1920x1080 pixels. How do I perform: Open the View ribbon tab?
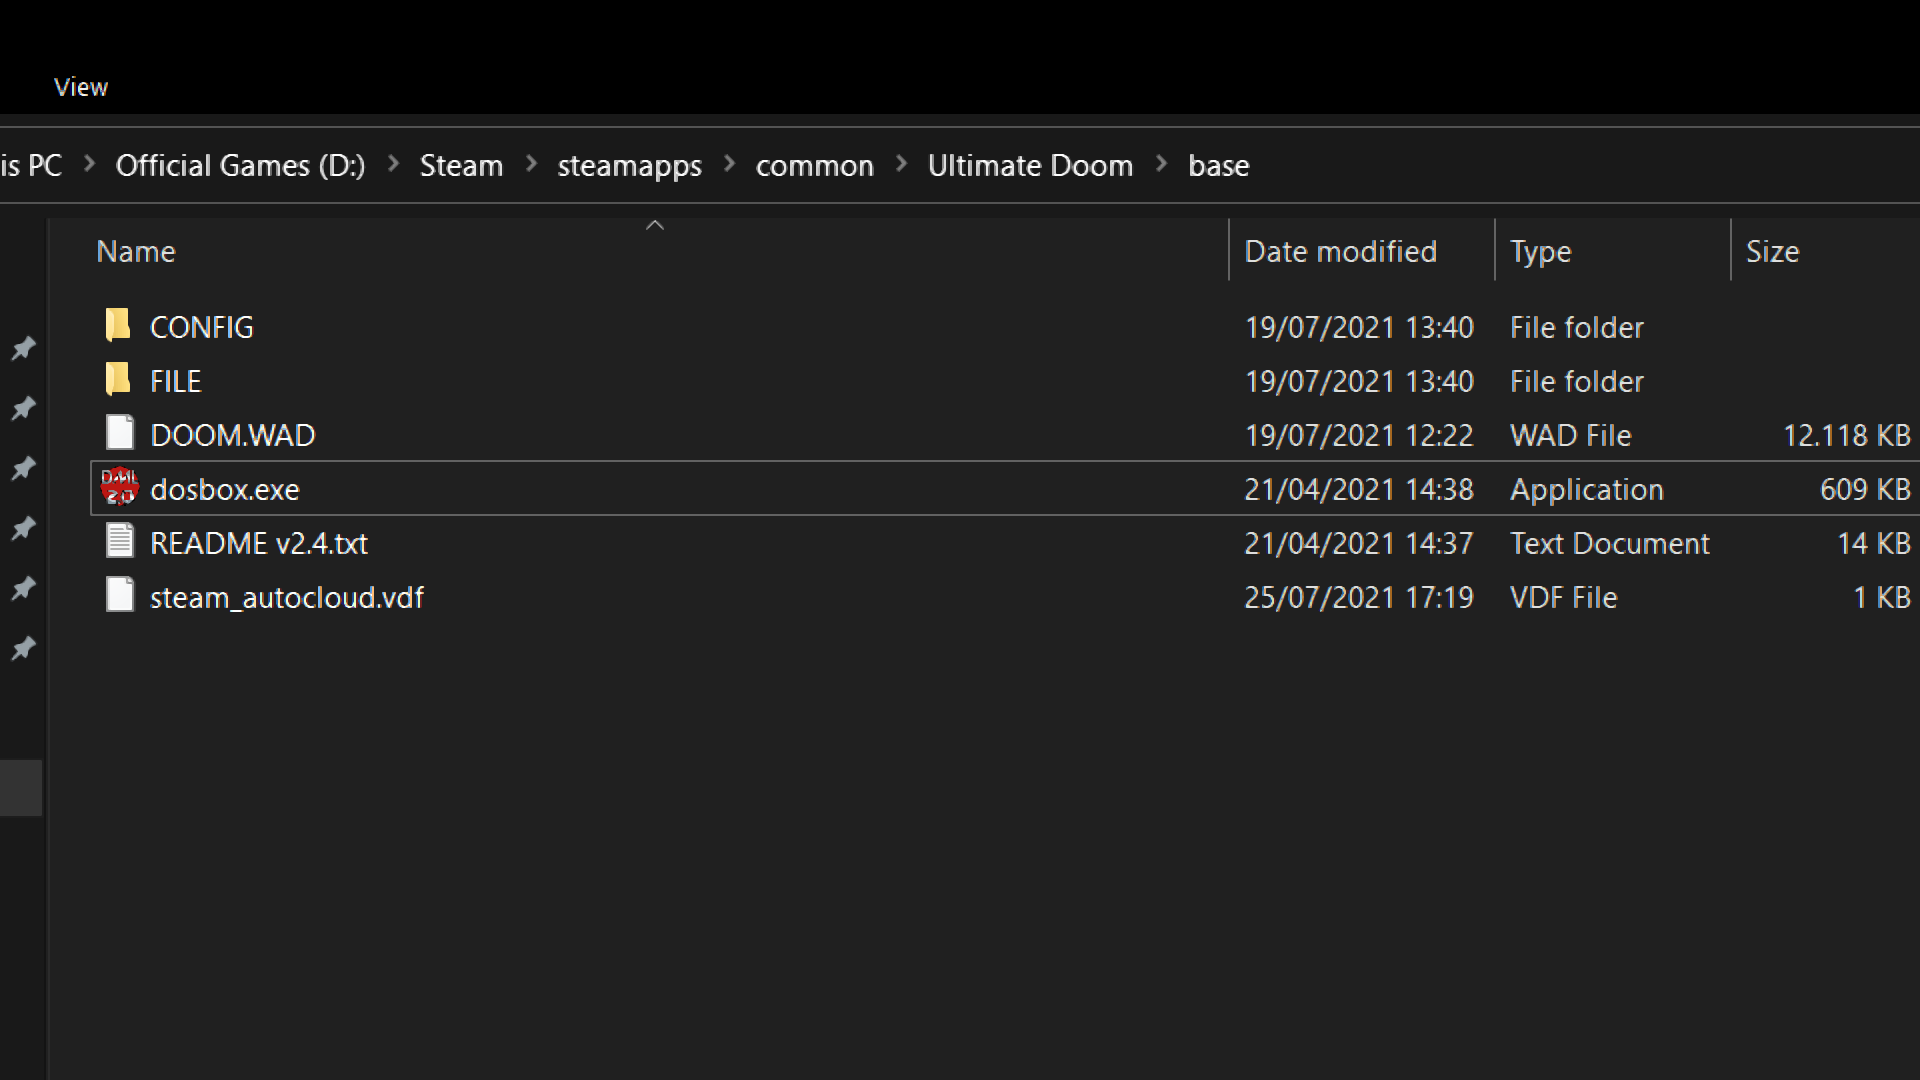coord(81,87)
